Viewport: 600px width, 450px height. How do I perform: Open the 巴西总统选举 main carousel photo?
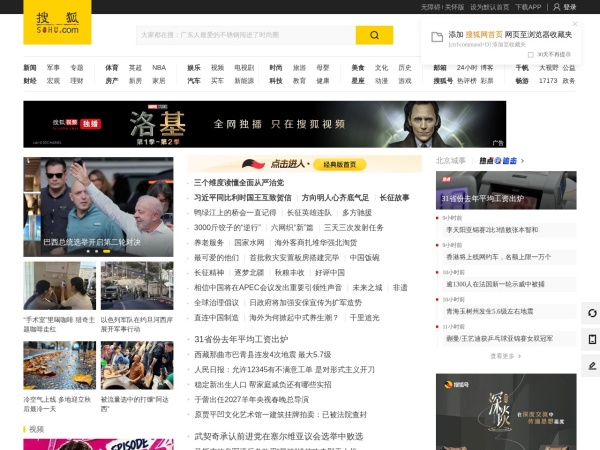pyautogui.click(x=98, y=207)
